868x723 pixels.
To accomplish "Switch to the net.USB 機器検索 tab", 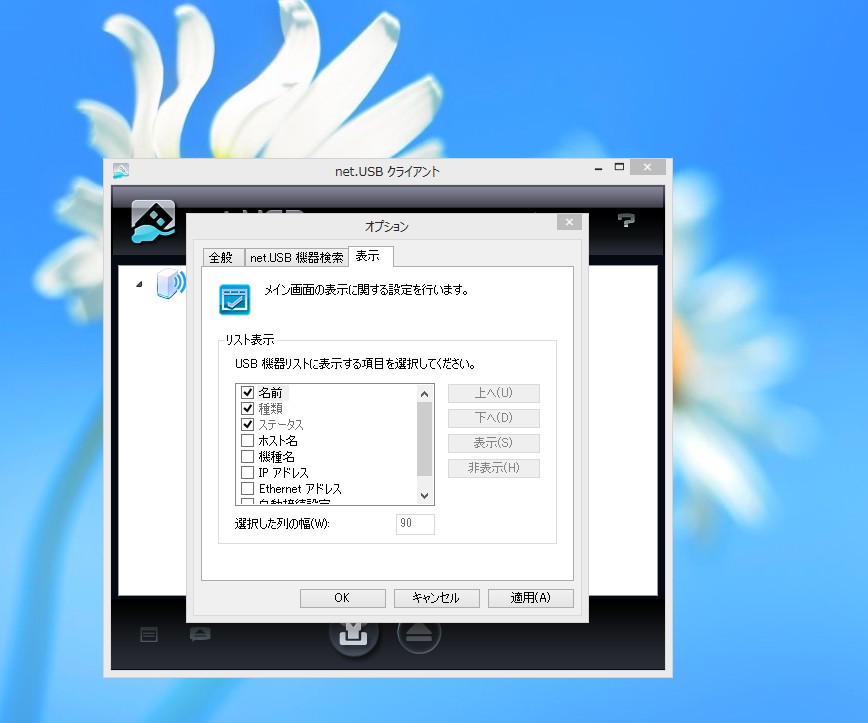I will click(296, 257).
